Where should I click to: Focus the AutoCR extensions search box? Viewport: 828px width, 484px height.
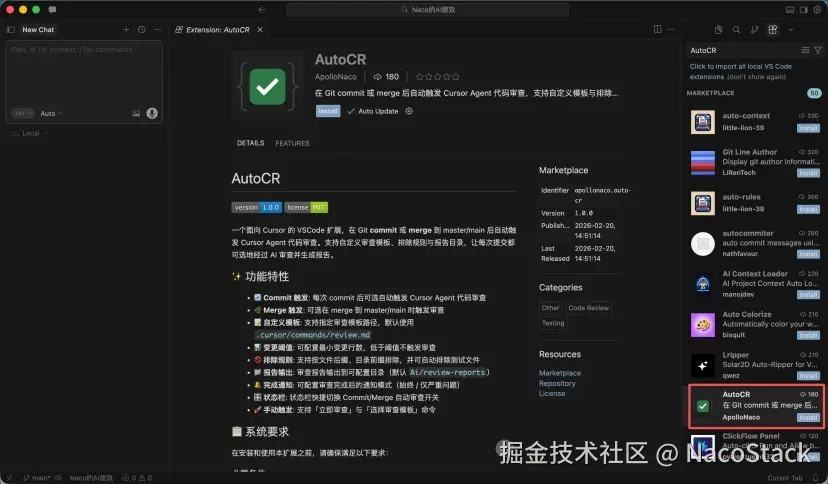742,50
